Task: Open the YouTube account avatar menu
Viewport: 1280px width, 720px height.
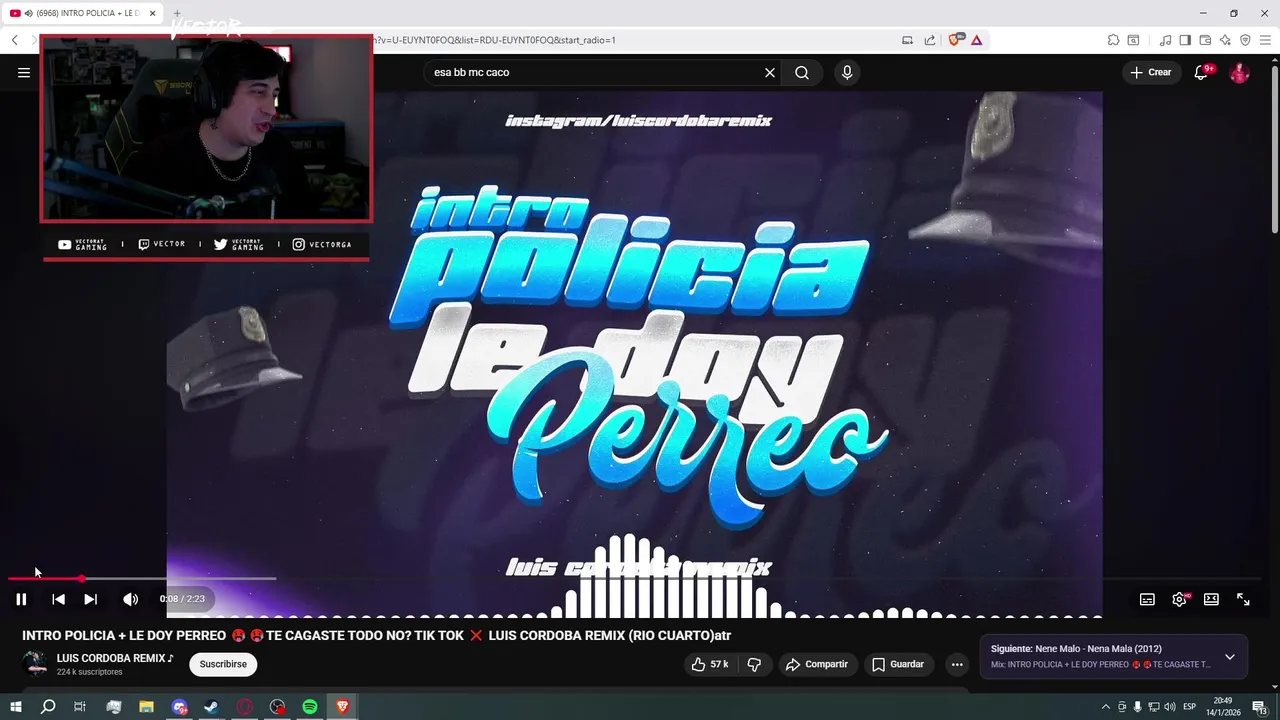Action: [1239, 72]
